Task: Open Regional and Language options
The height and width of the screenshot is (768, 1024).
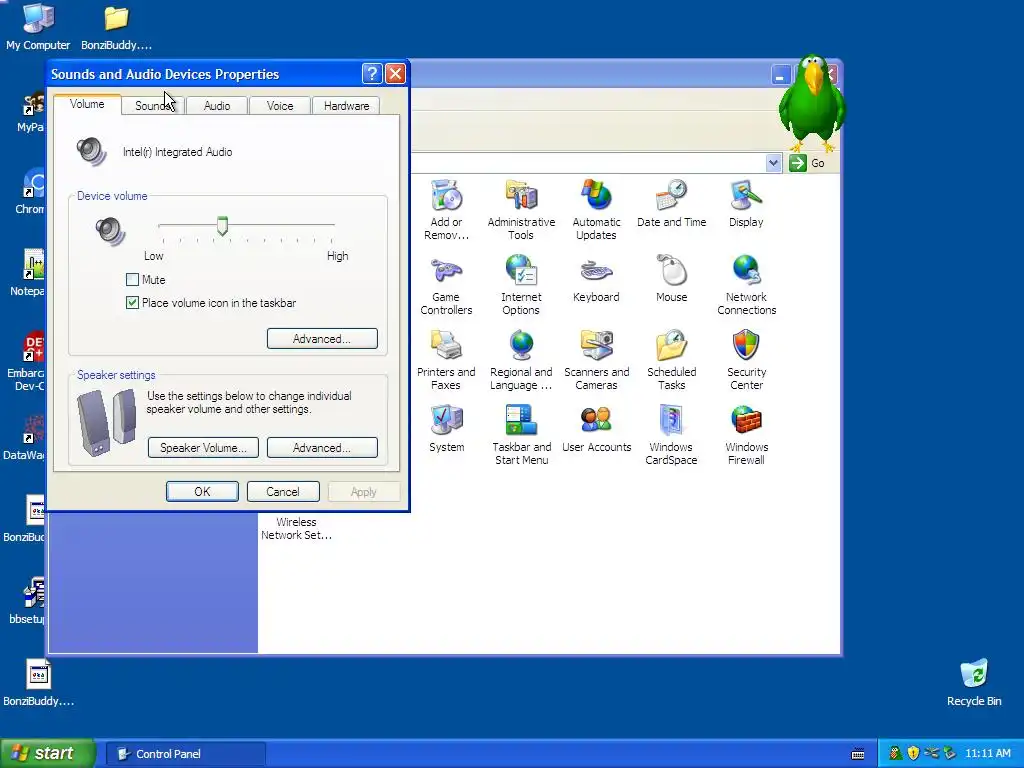Action: tap(521, 360)
